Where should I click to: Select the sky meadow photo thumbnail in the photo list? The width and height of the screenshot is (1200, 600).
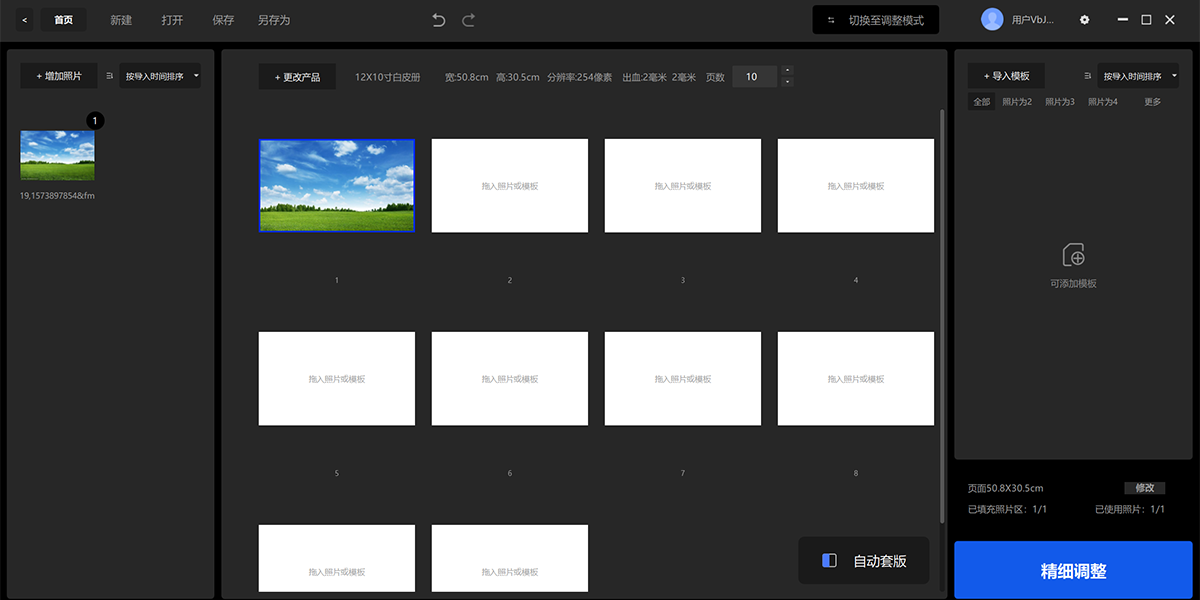(x=57, y=155)
